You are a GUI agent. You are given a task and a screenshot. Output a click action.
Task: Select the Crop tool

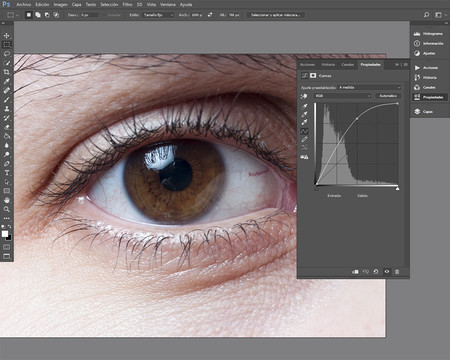[x=7, y=72]
